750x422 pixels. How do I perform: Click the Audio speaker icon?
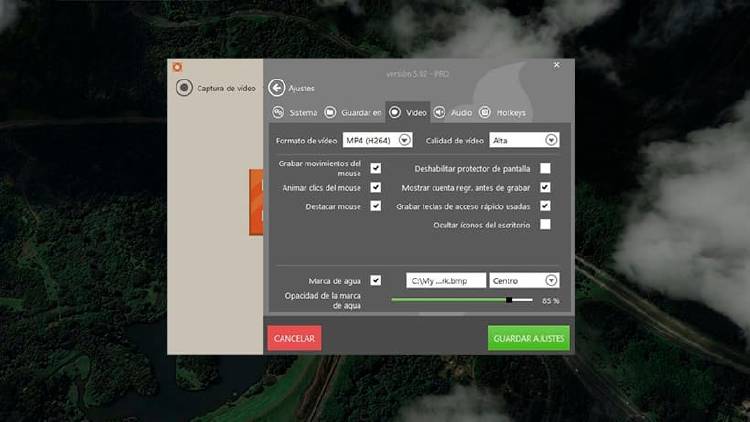click(439, 112)
